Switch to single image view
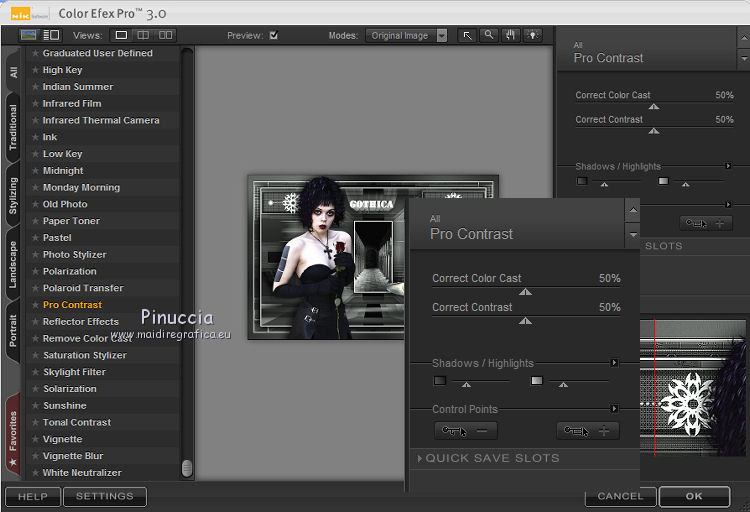The width and height of the screenshot is (750, 512). point(122,35)
